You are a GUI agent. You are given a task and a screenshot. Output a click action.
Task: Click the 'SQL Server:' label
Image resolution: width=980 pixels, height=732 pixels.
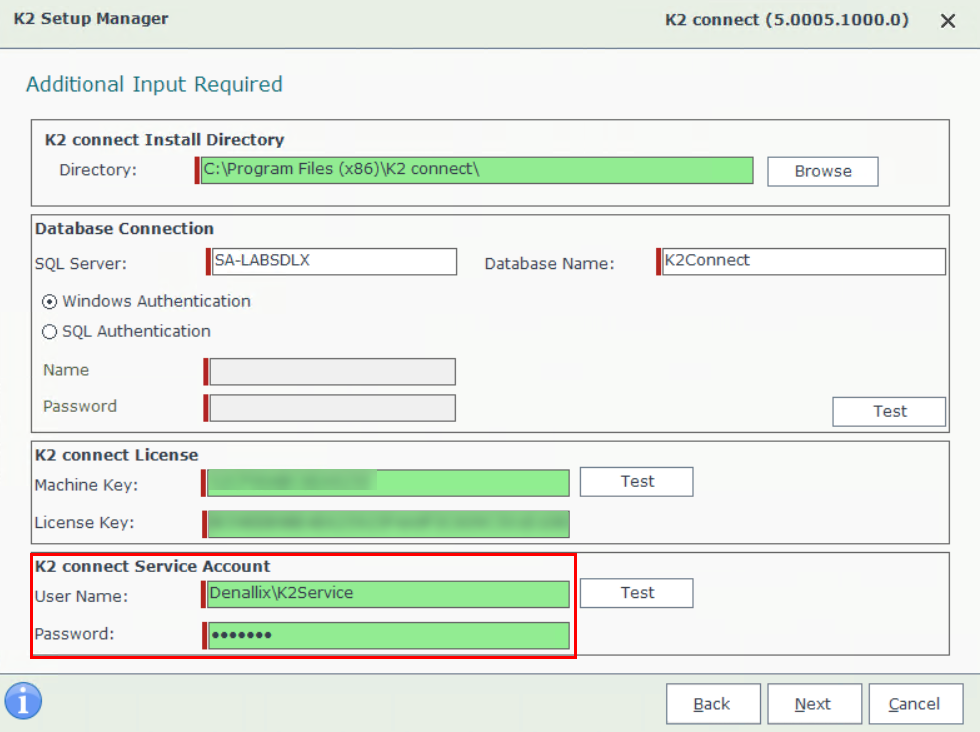pos(81,264)
